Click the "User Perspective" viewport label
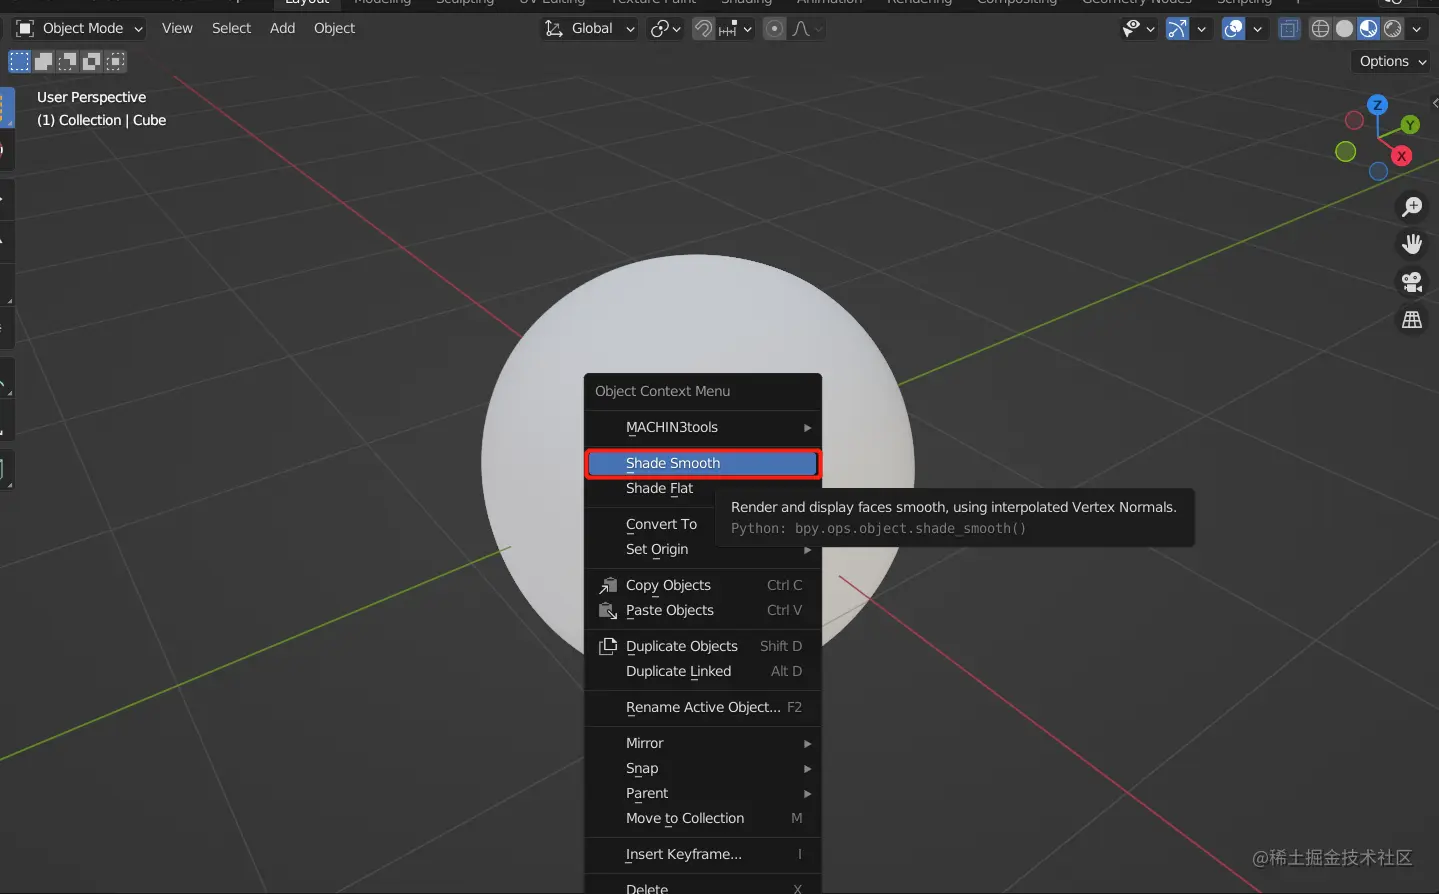The height and width of the screenshot is (894, 1439). click(x=91, y=97)
